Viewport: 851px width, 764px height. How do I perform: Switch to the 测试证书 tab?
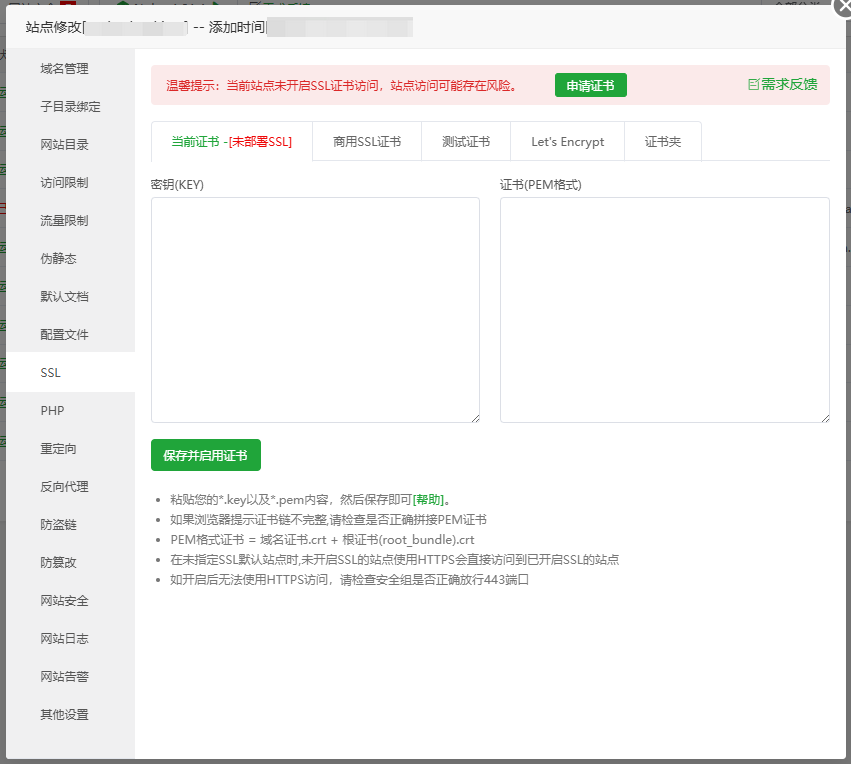[466, 141]
